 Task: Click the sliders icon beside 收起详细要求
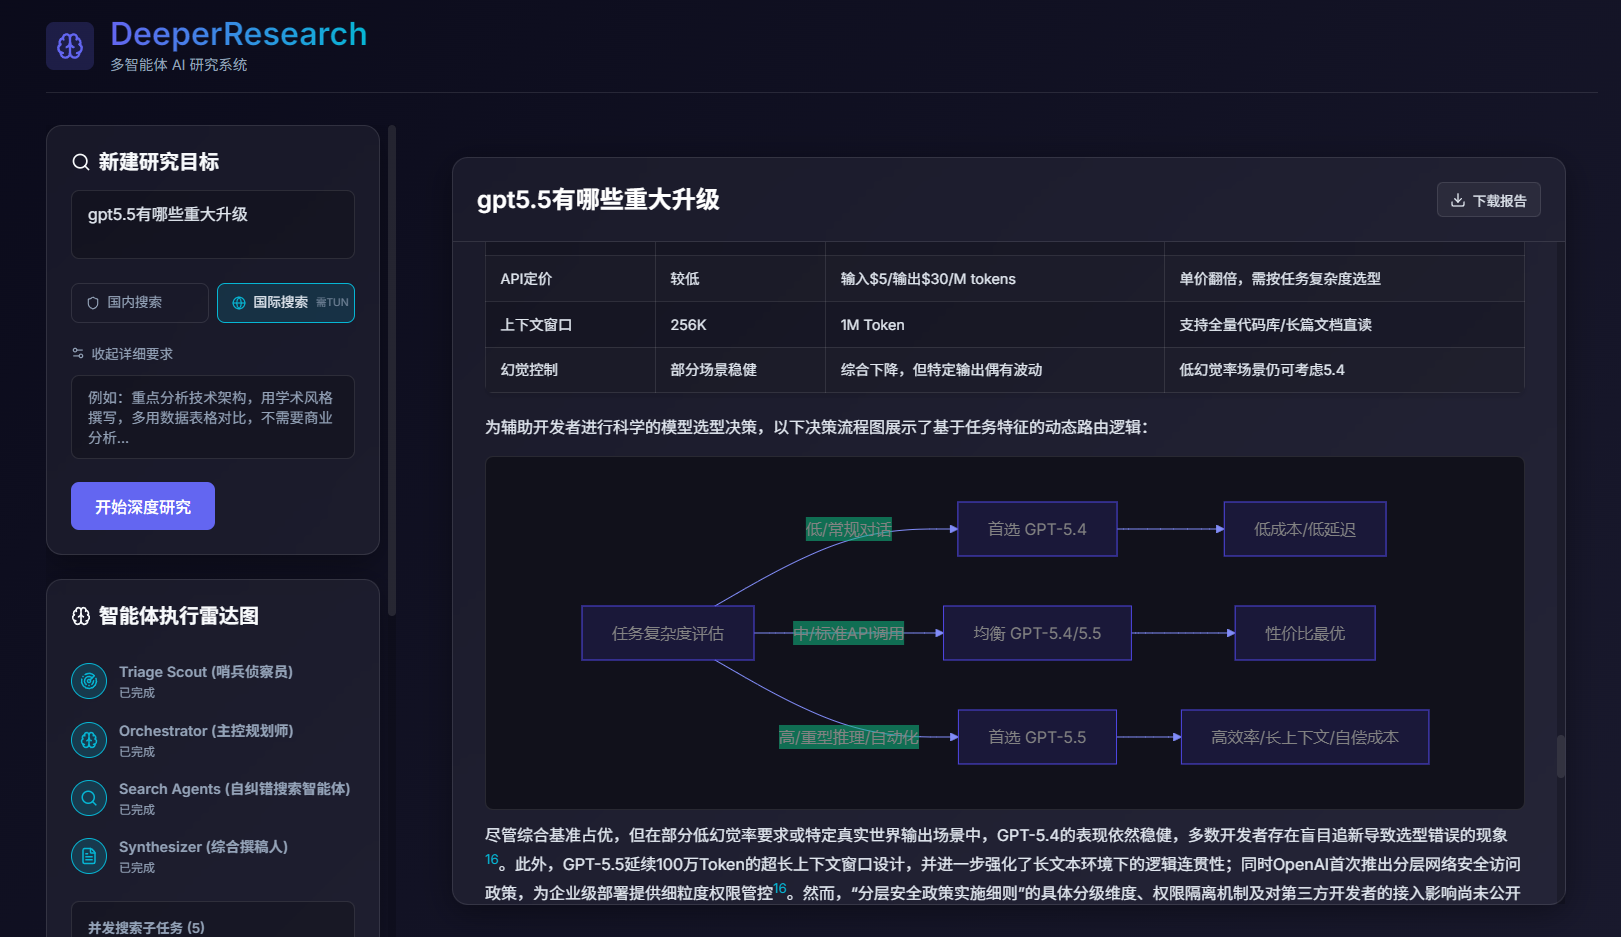(78, 354)
